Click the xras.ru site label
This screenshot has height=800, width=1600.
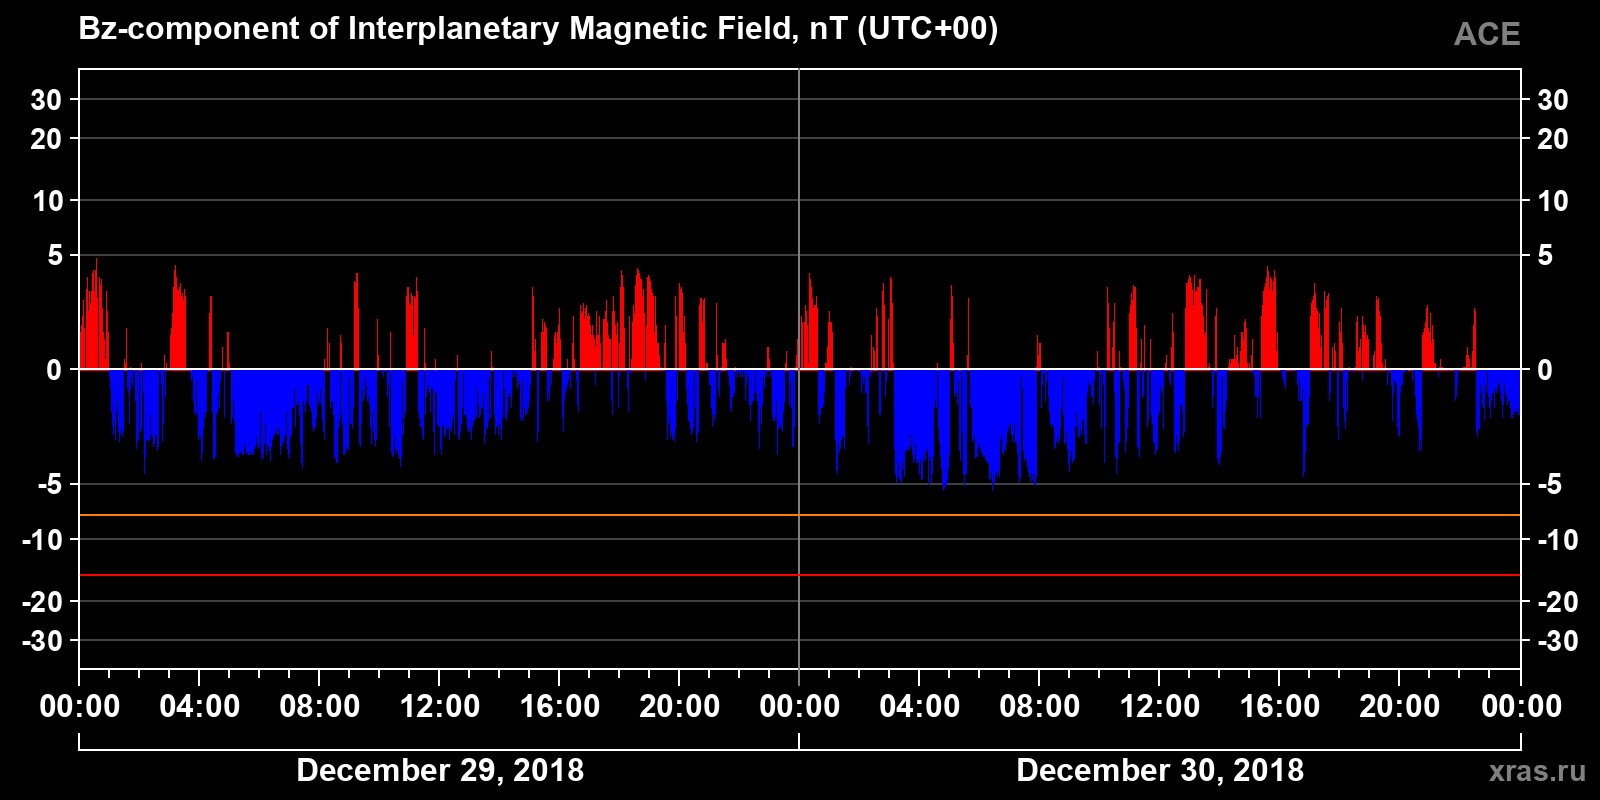click(x=1537, y=771)
